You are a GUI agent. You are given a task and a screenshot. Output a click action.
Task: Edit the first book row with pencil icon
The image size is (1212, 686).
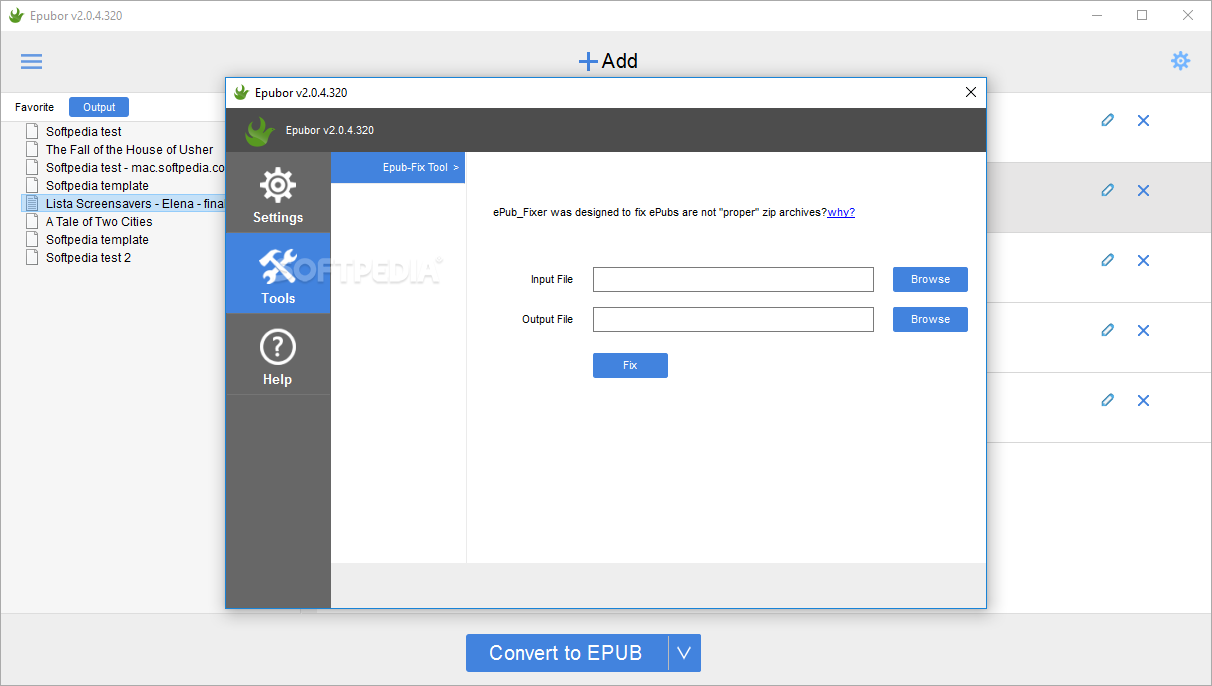pyautogui.click(x=1107, y=120)
